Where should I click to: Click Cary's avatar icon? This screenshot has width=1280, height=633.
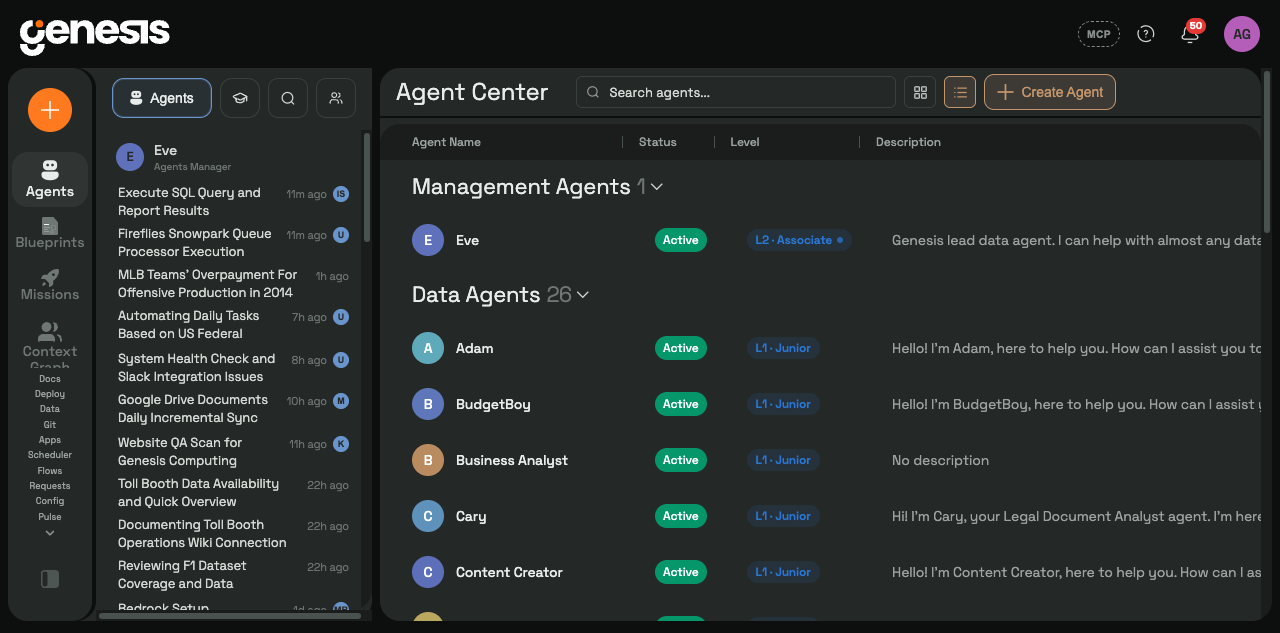click(428, 516)
